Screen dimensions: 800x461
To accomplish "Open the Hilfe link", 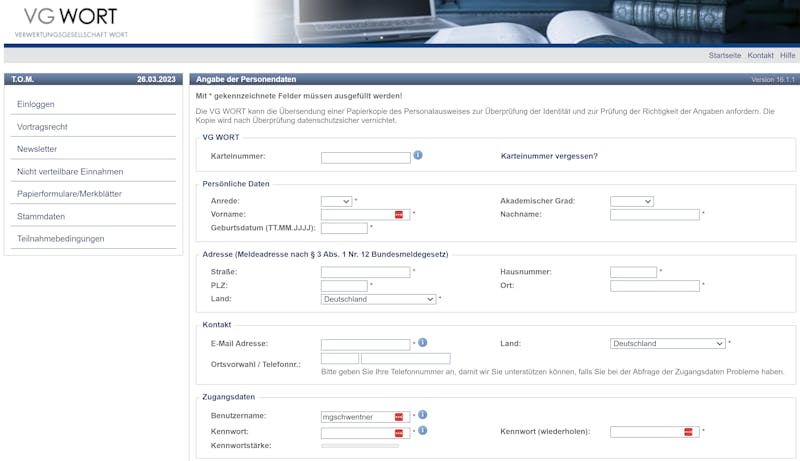I will pyautogui.click(x=787, y=55).
